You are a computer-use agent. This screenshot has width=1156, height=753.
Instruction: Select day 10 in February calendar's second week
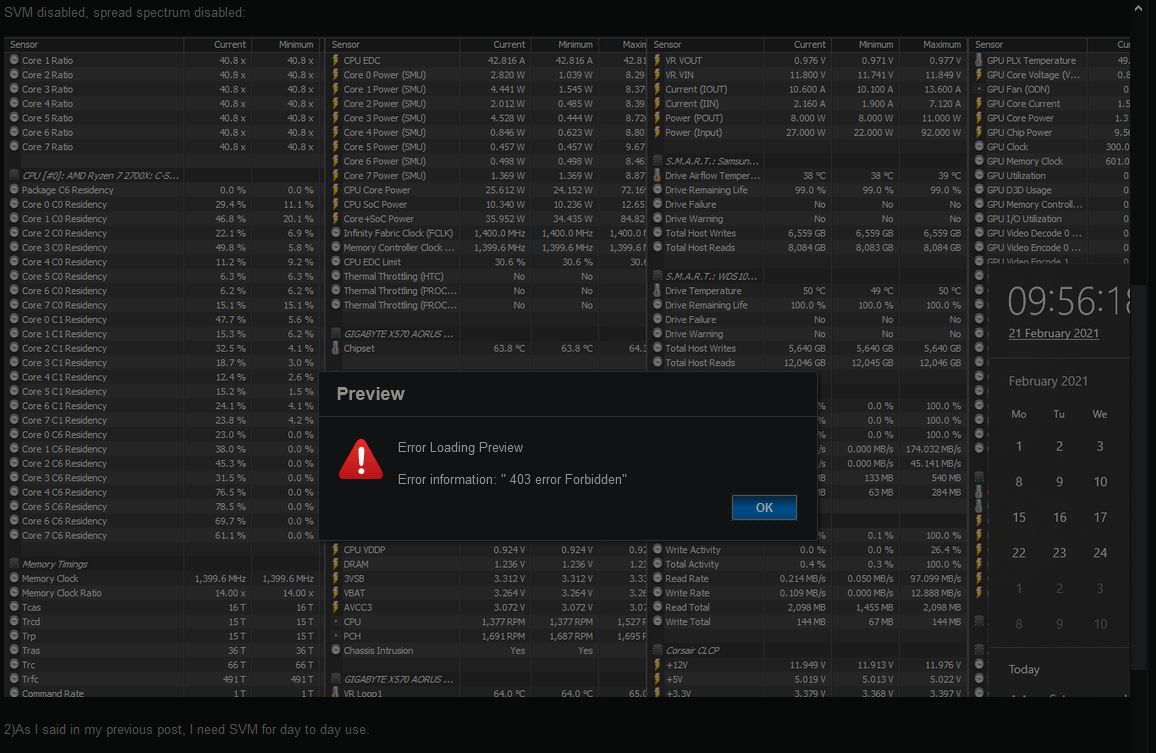[1100, 482]
